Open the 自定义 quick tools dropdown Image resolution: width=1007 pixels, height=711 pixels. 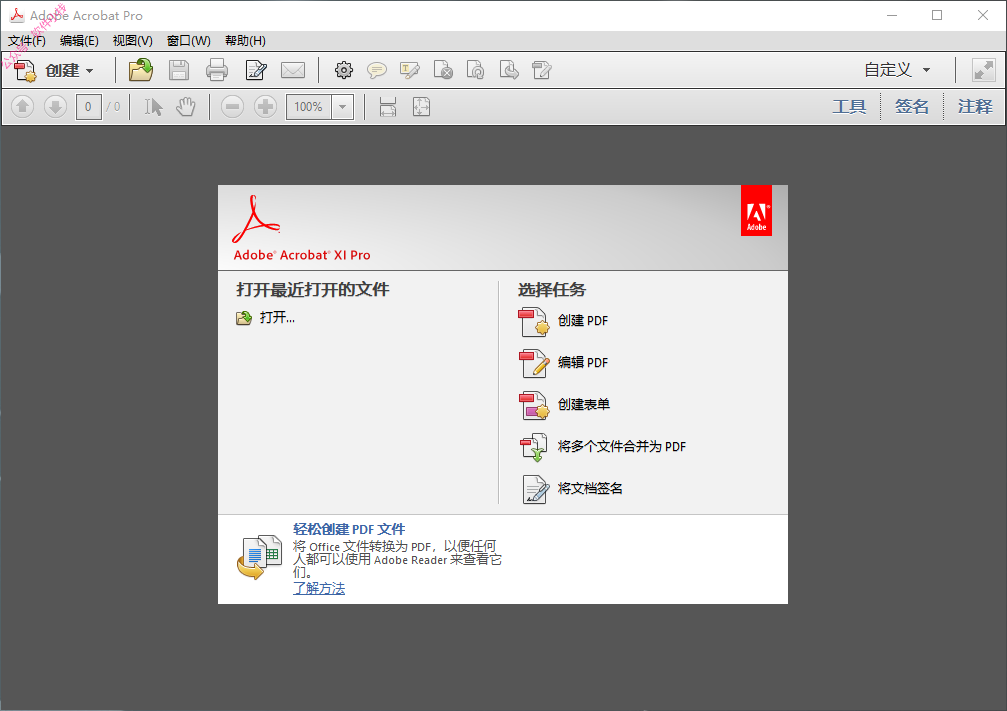[x=897, y=69]
